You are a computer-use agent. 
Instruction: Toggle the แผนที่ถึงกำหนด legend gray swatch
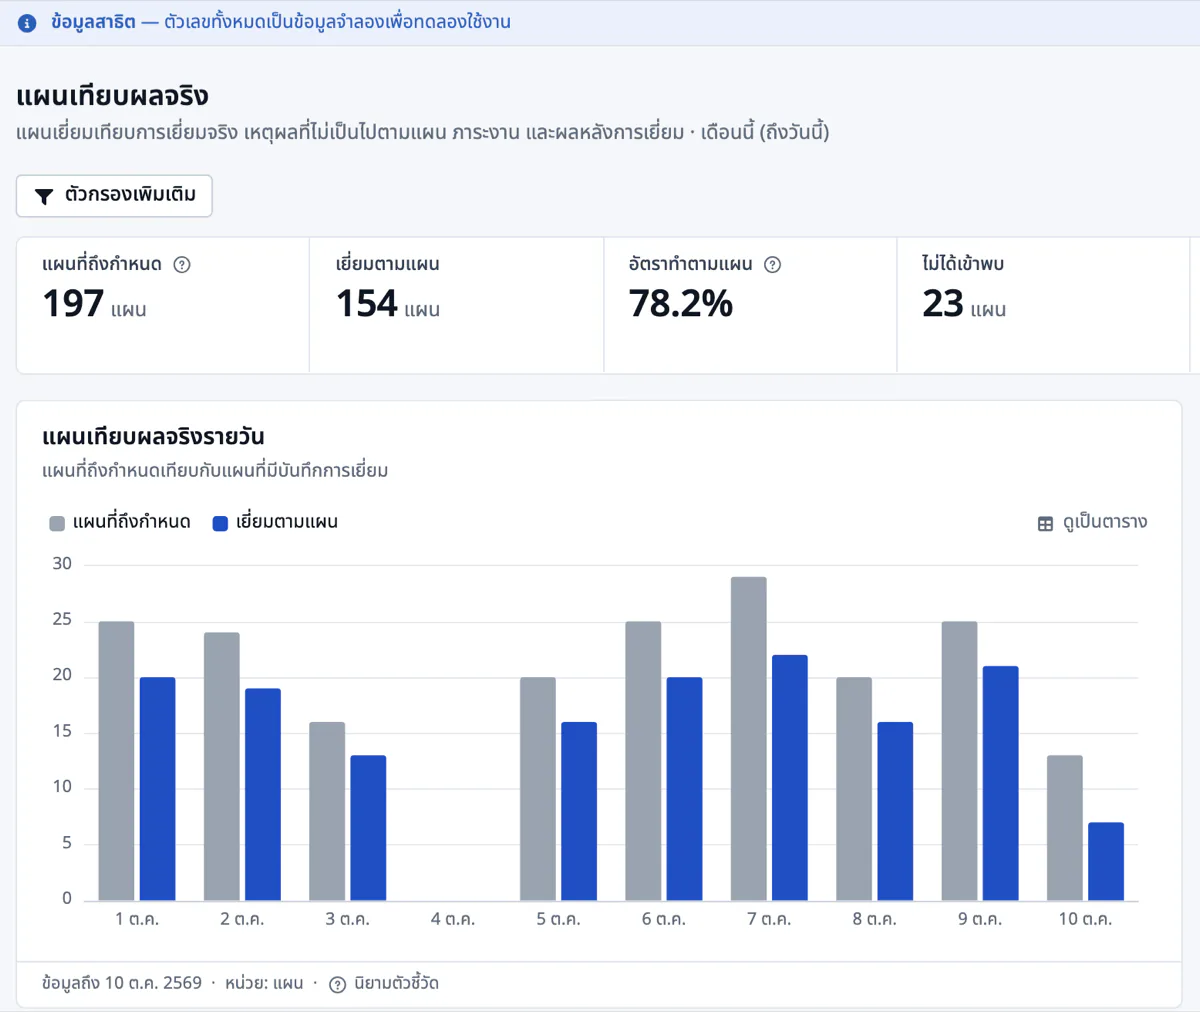point(57,523)
